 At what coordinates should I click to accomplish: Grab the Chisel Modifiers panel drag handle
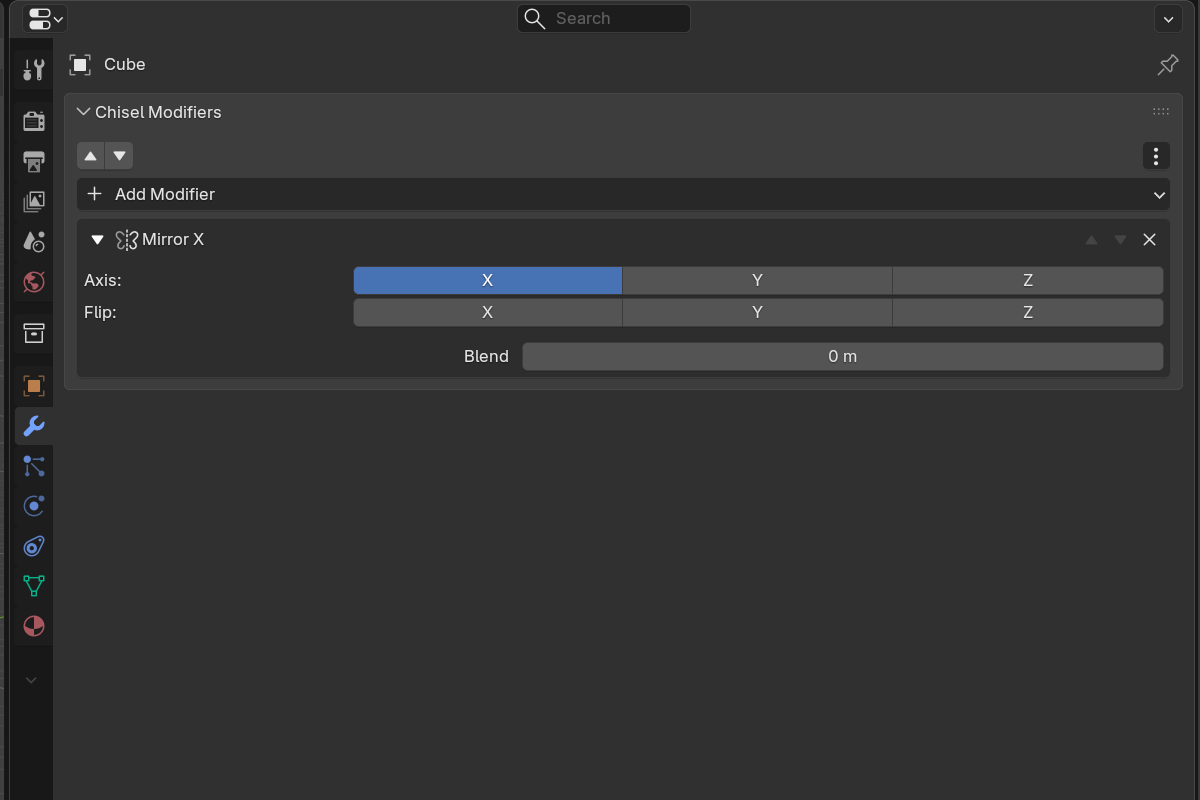click(x=1161, y=112)
